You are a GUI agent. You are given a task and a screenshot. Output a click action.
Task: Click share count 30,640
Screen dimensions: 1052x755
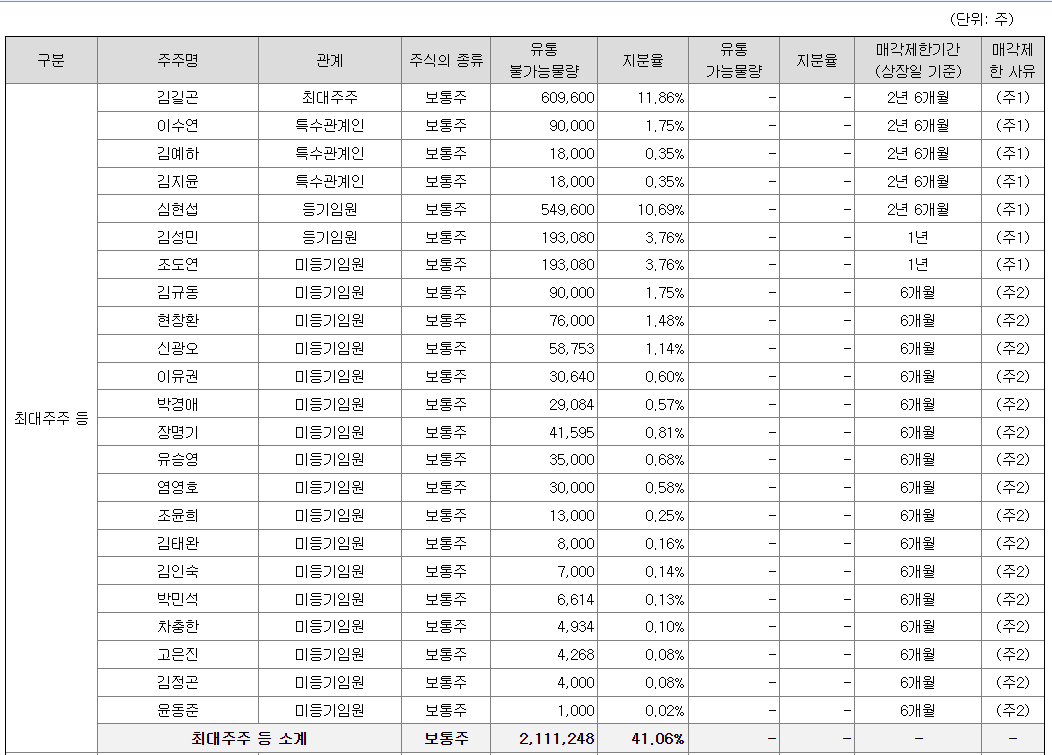point(572,377)
